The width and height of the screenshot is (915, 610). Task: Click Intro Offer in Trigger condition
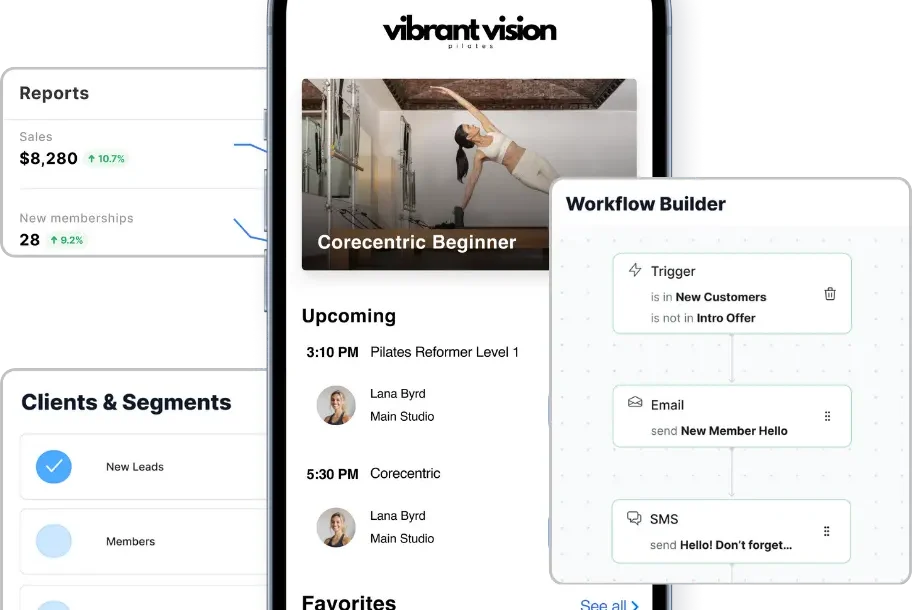point(726,318)
